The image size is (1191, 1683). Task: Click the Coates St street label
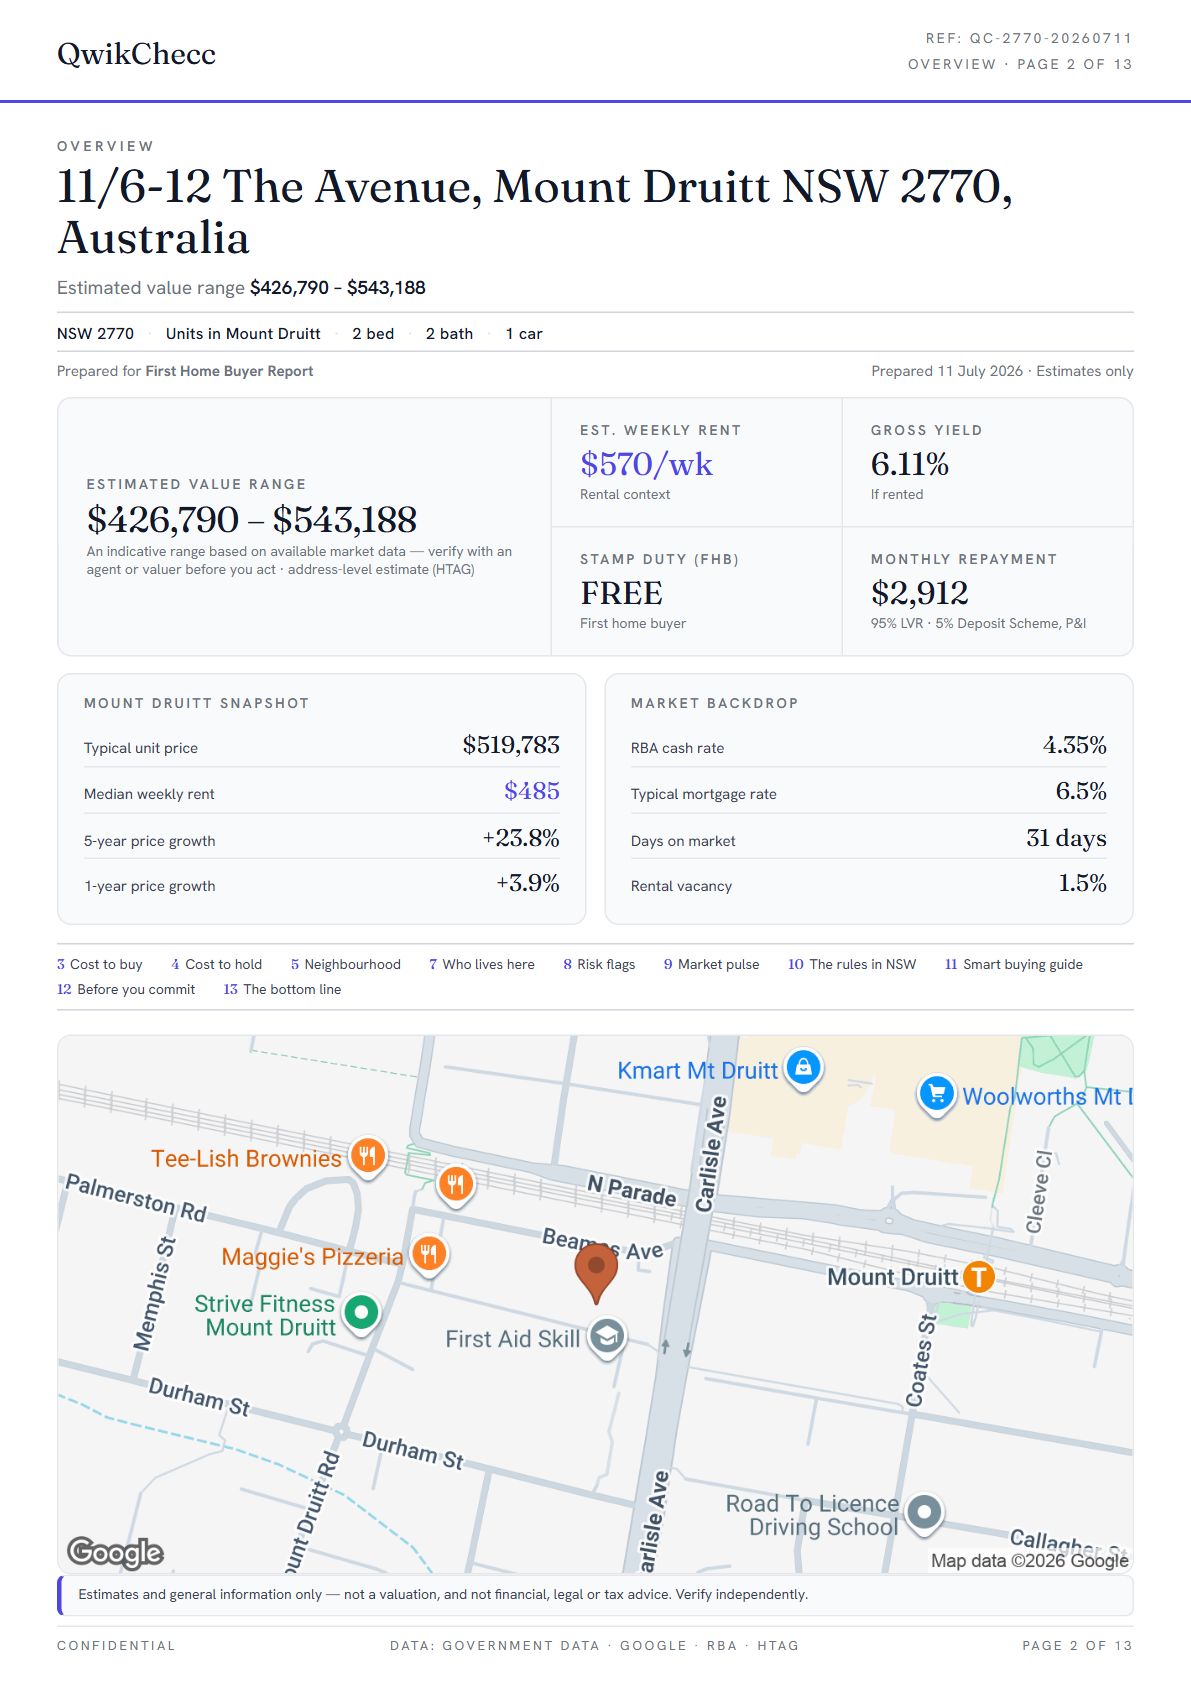click(921, 1360)
